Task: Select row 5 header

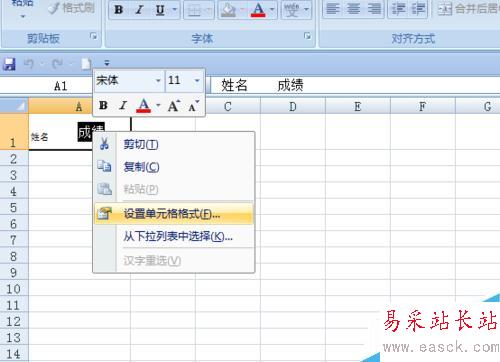Action: click(14, 207)
